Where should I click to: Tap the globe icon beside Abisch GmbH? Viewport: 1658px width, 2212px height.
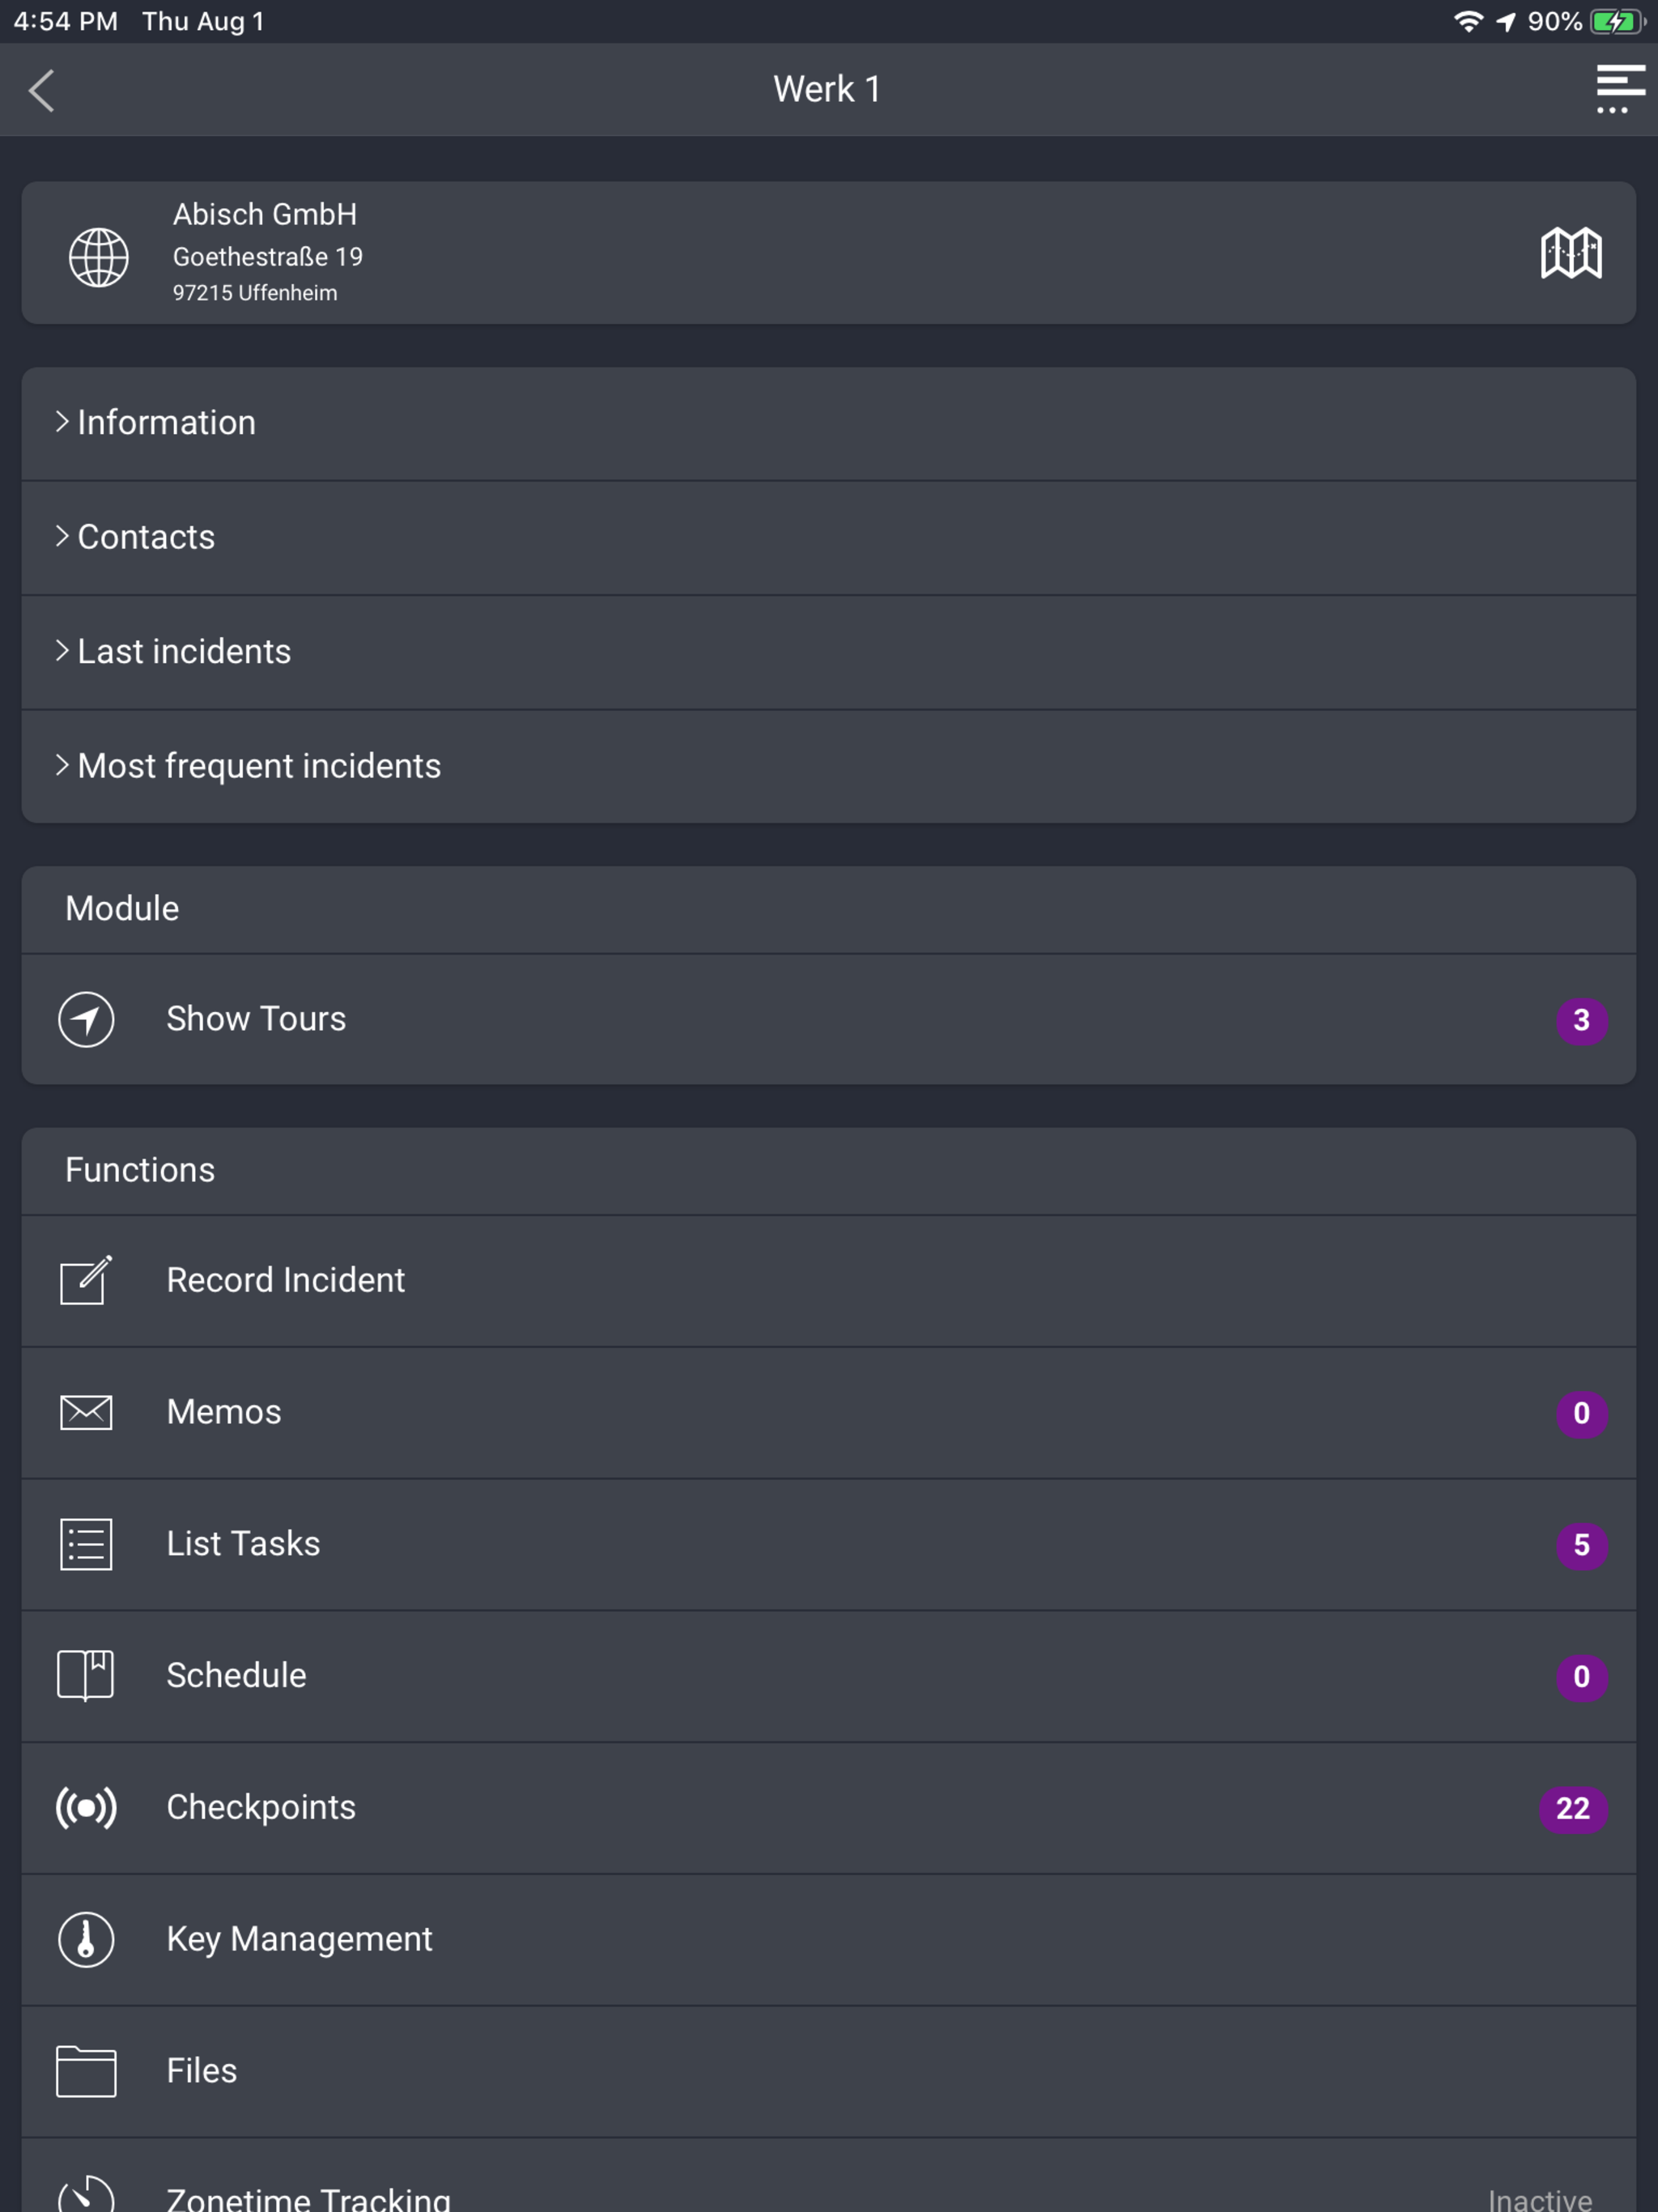(x=98, y=257)
